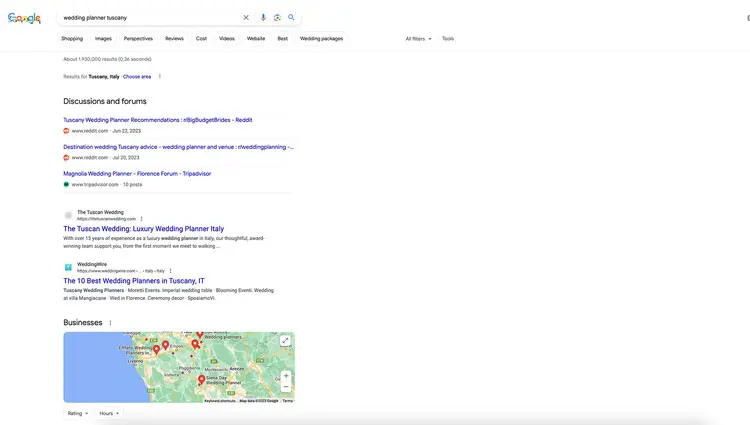Expand the map to full screen
The width and height of the screenshot is (750, 425).
[285, 341]
